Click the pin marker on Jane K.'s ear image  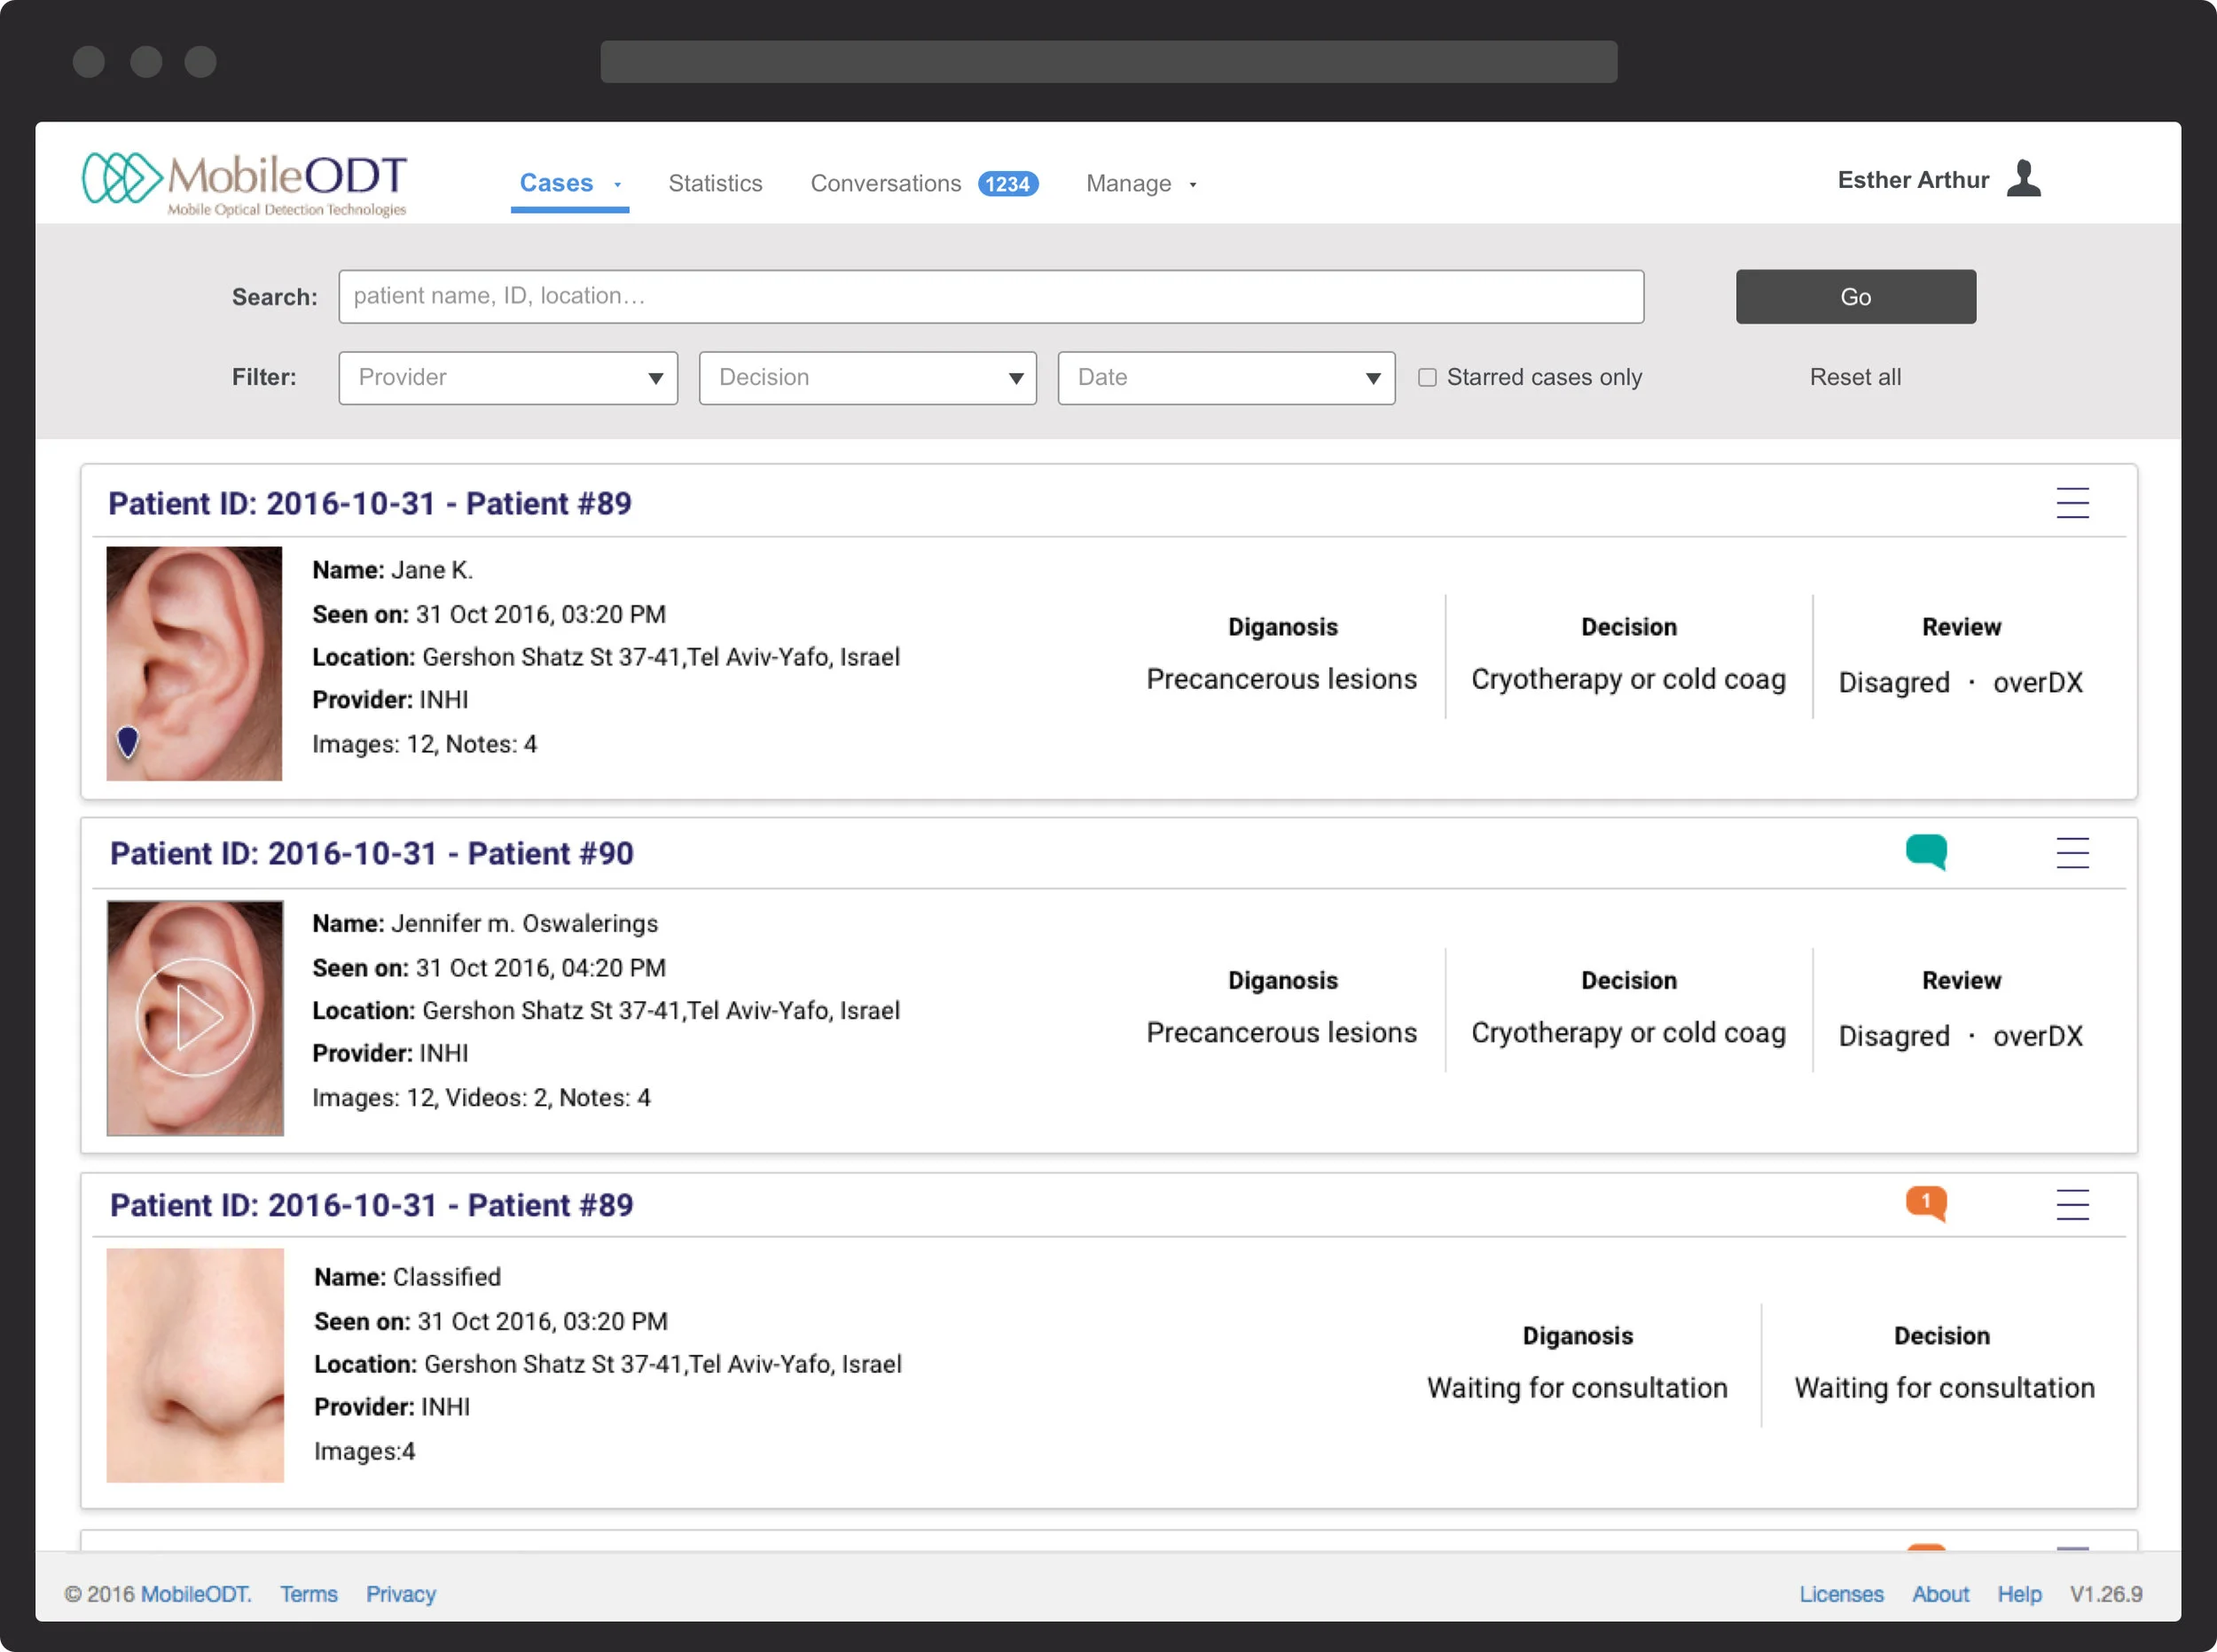(128, 741)
